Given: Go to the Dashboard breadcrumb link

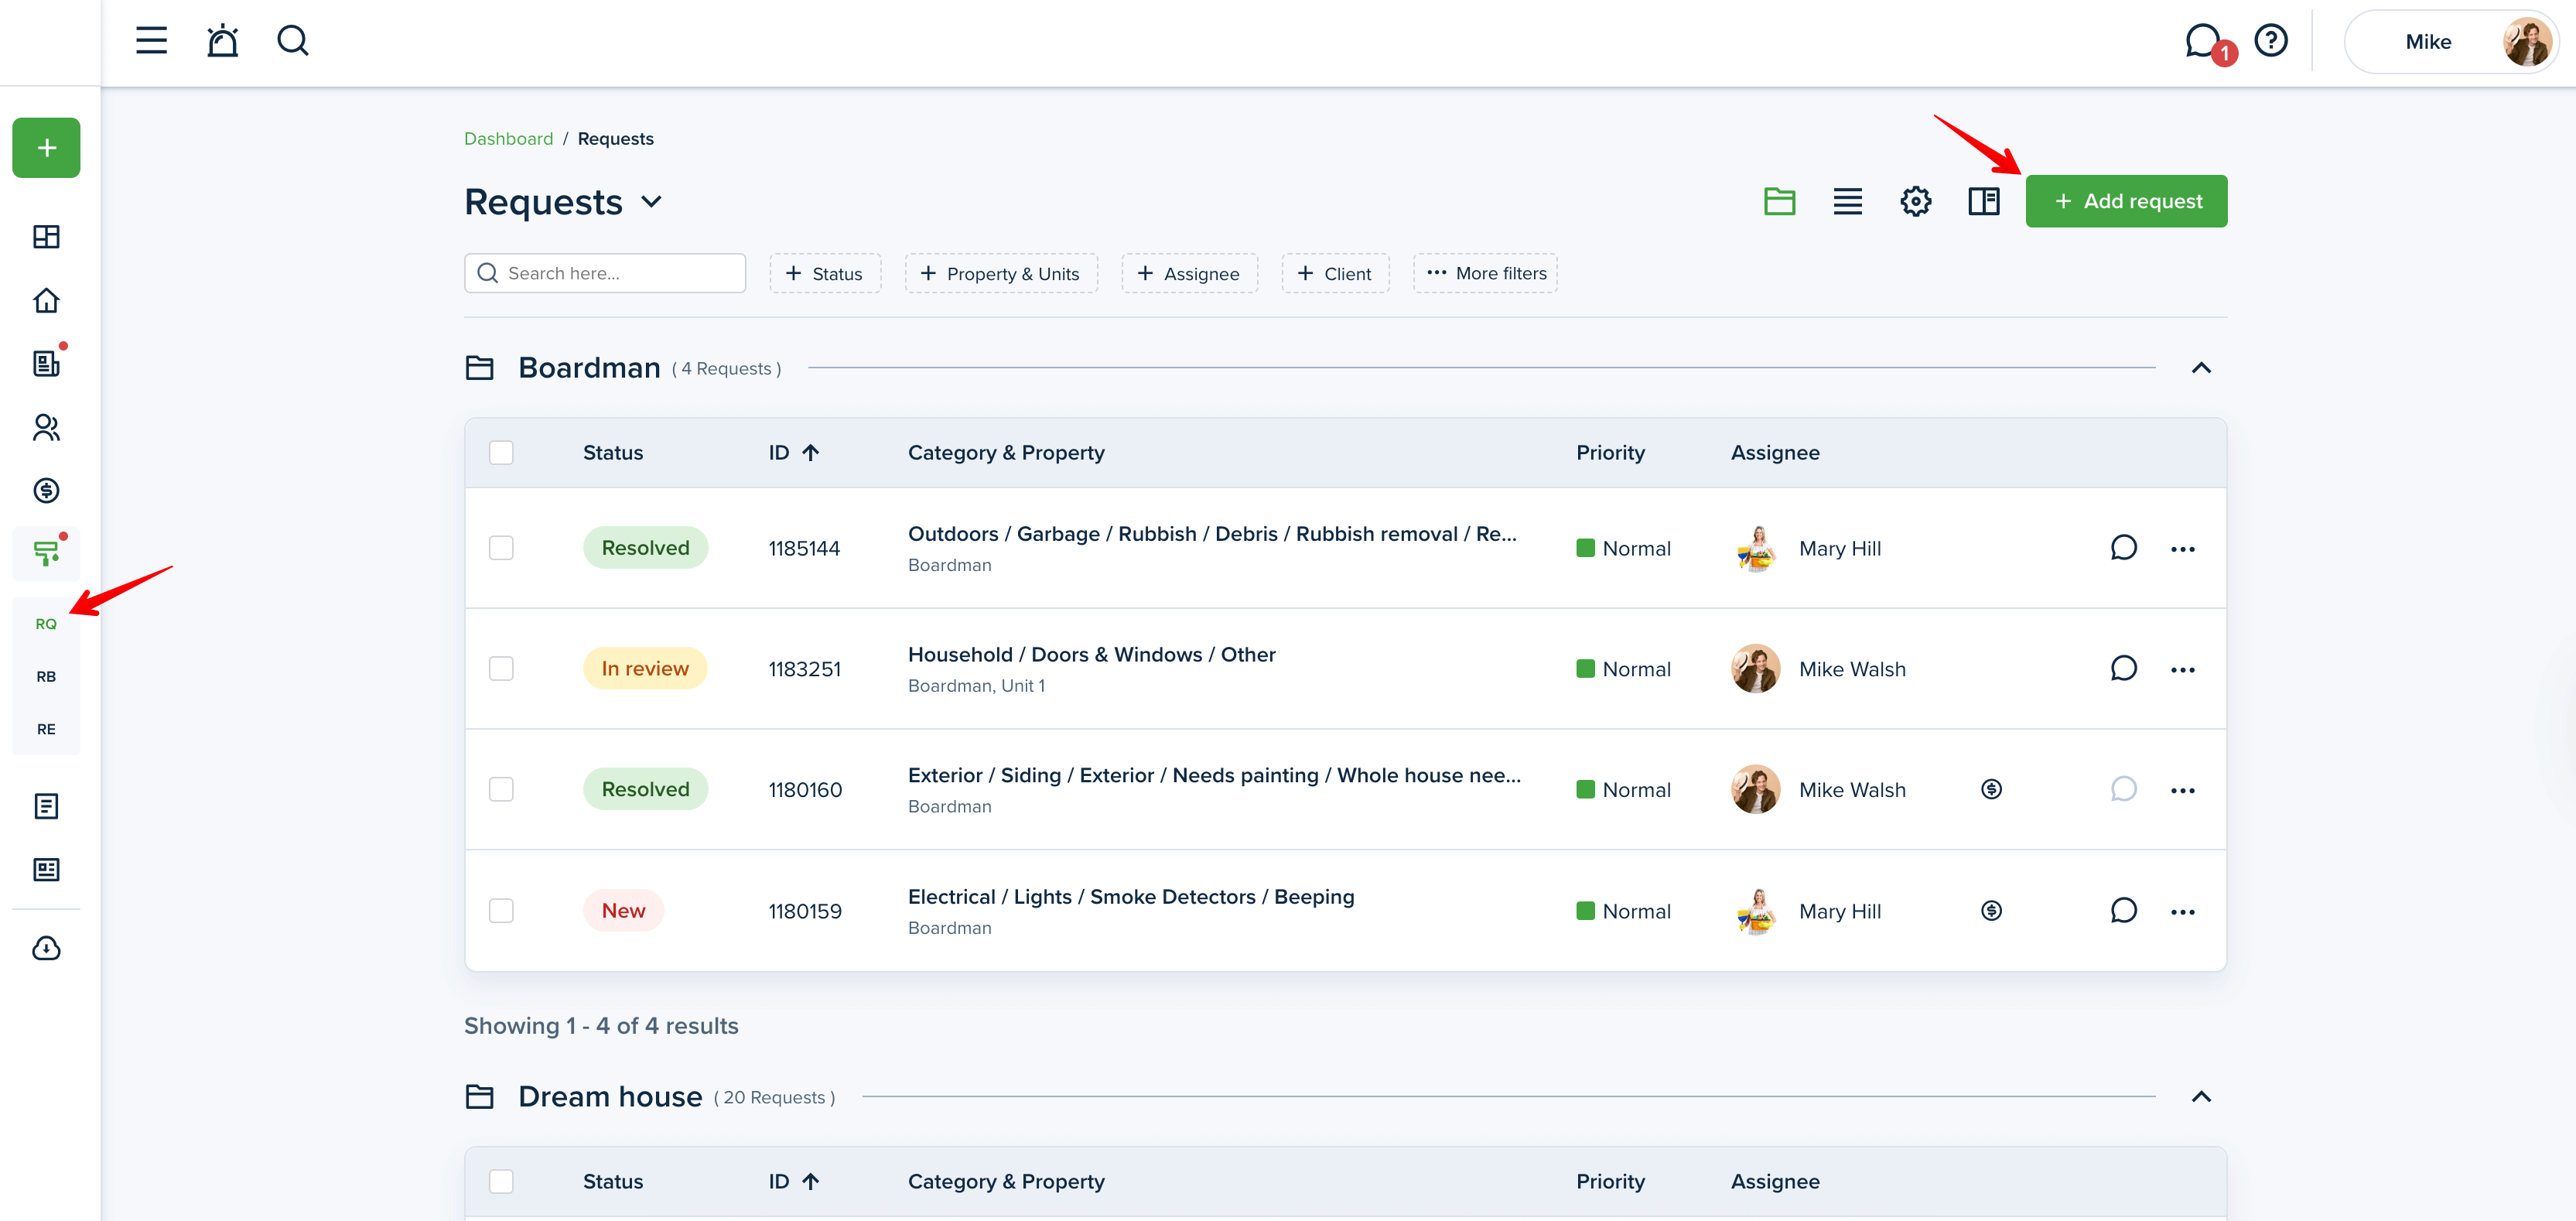Looking at the screenshot, I should 508,139.
